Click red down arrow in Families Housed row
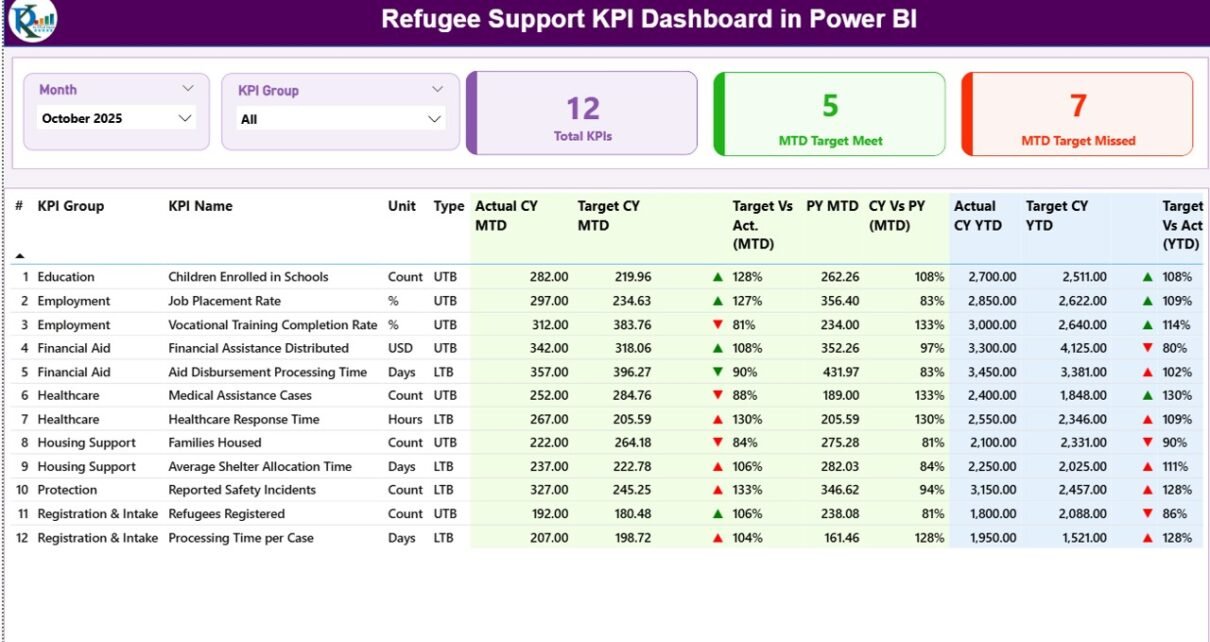Viewport: 1210px width, 642px height. [717, 443]
